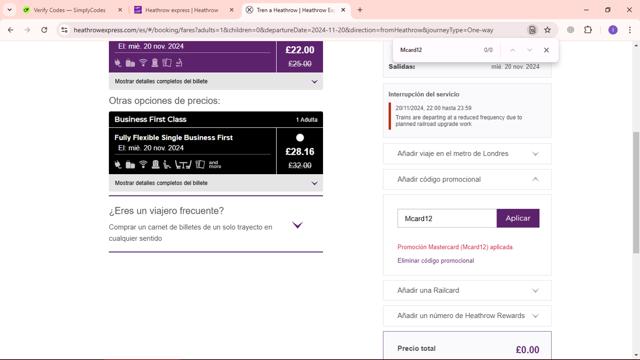Click the 'Interrupción del servicio' heading
The height and width of the screenshot is (360, 640).
point(424,94)
